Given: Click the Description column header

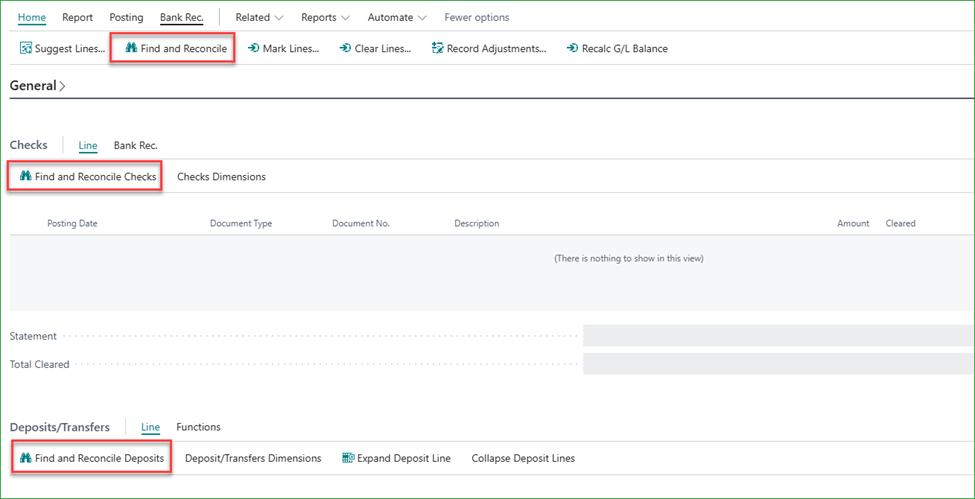Looking at the screenshot, I should click(x=477, y=223).
